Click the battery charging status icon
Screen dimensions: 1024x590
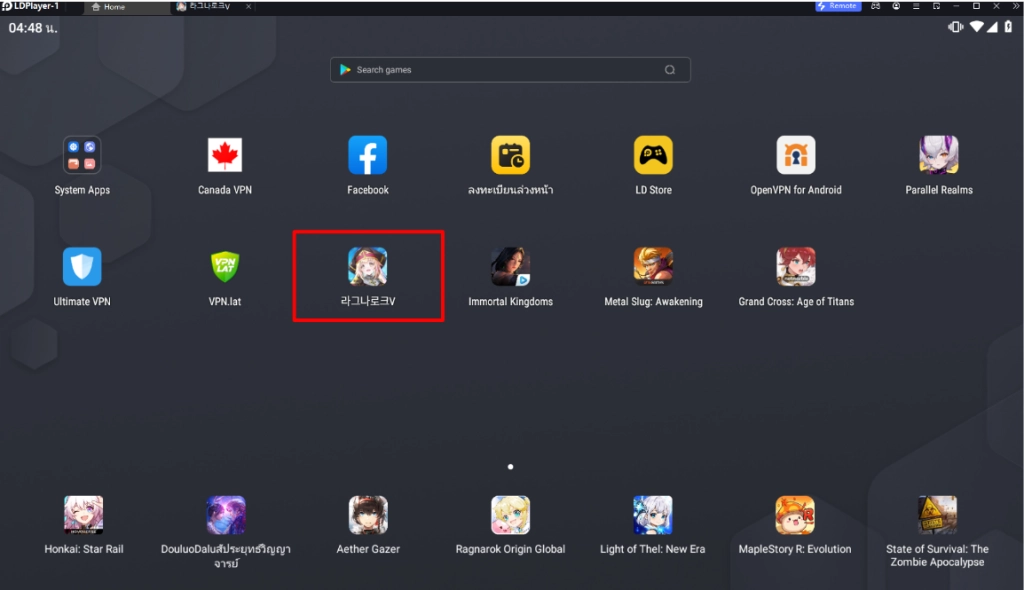[x=1008, y=27]
